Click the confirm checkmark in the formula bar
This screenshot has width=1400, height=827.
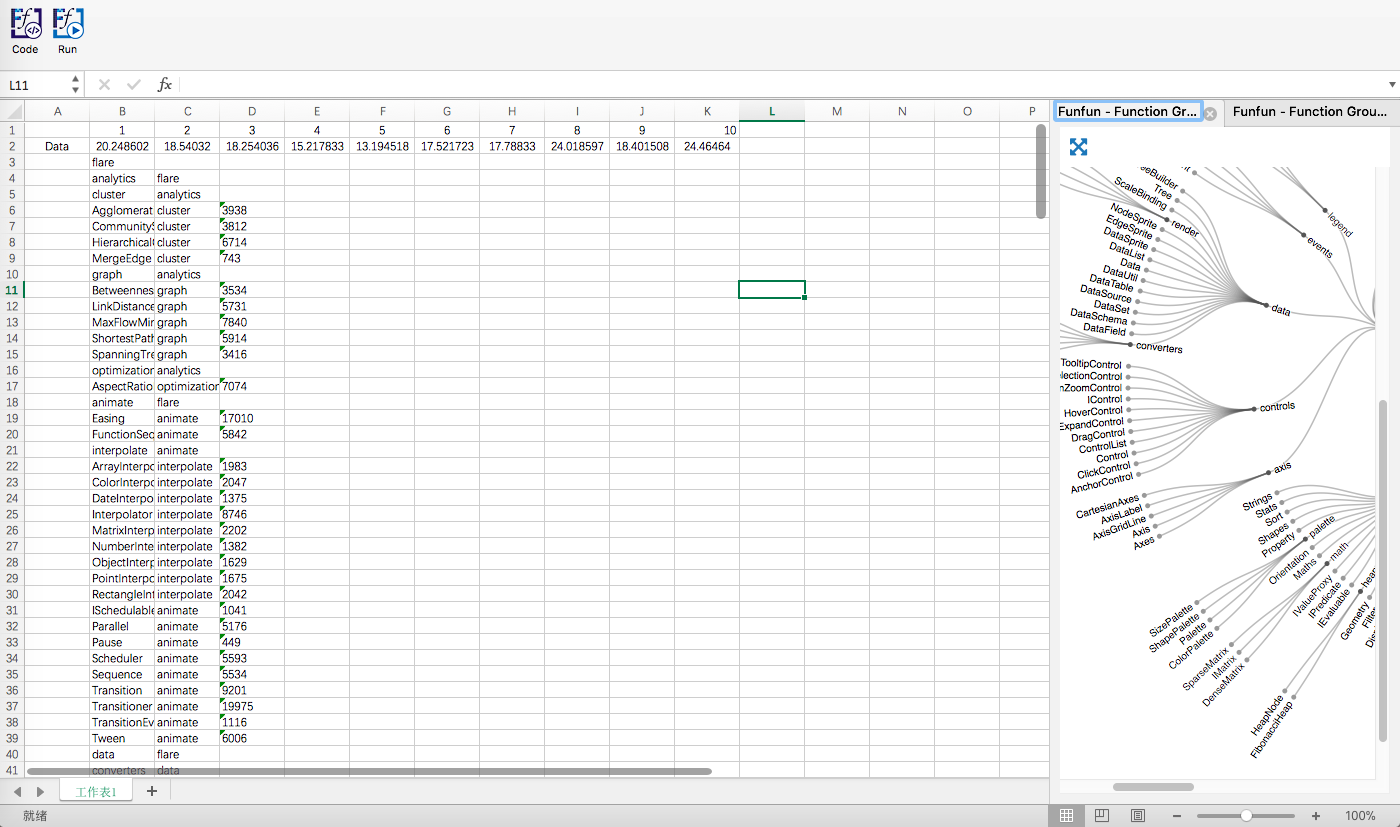click(134, 84)
